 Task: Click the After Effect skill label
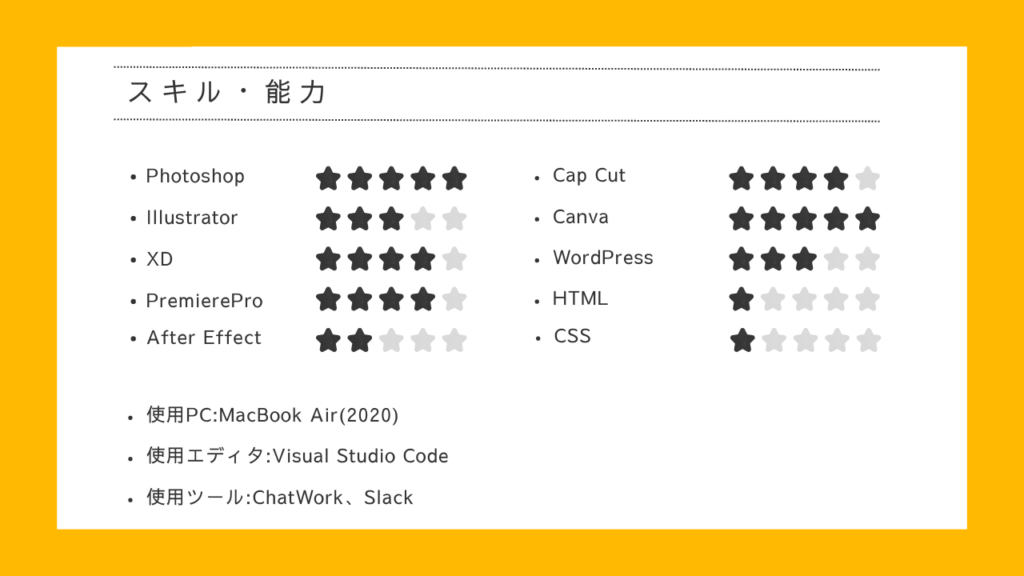pos(203,338)
